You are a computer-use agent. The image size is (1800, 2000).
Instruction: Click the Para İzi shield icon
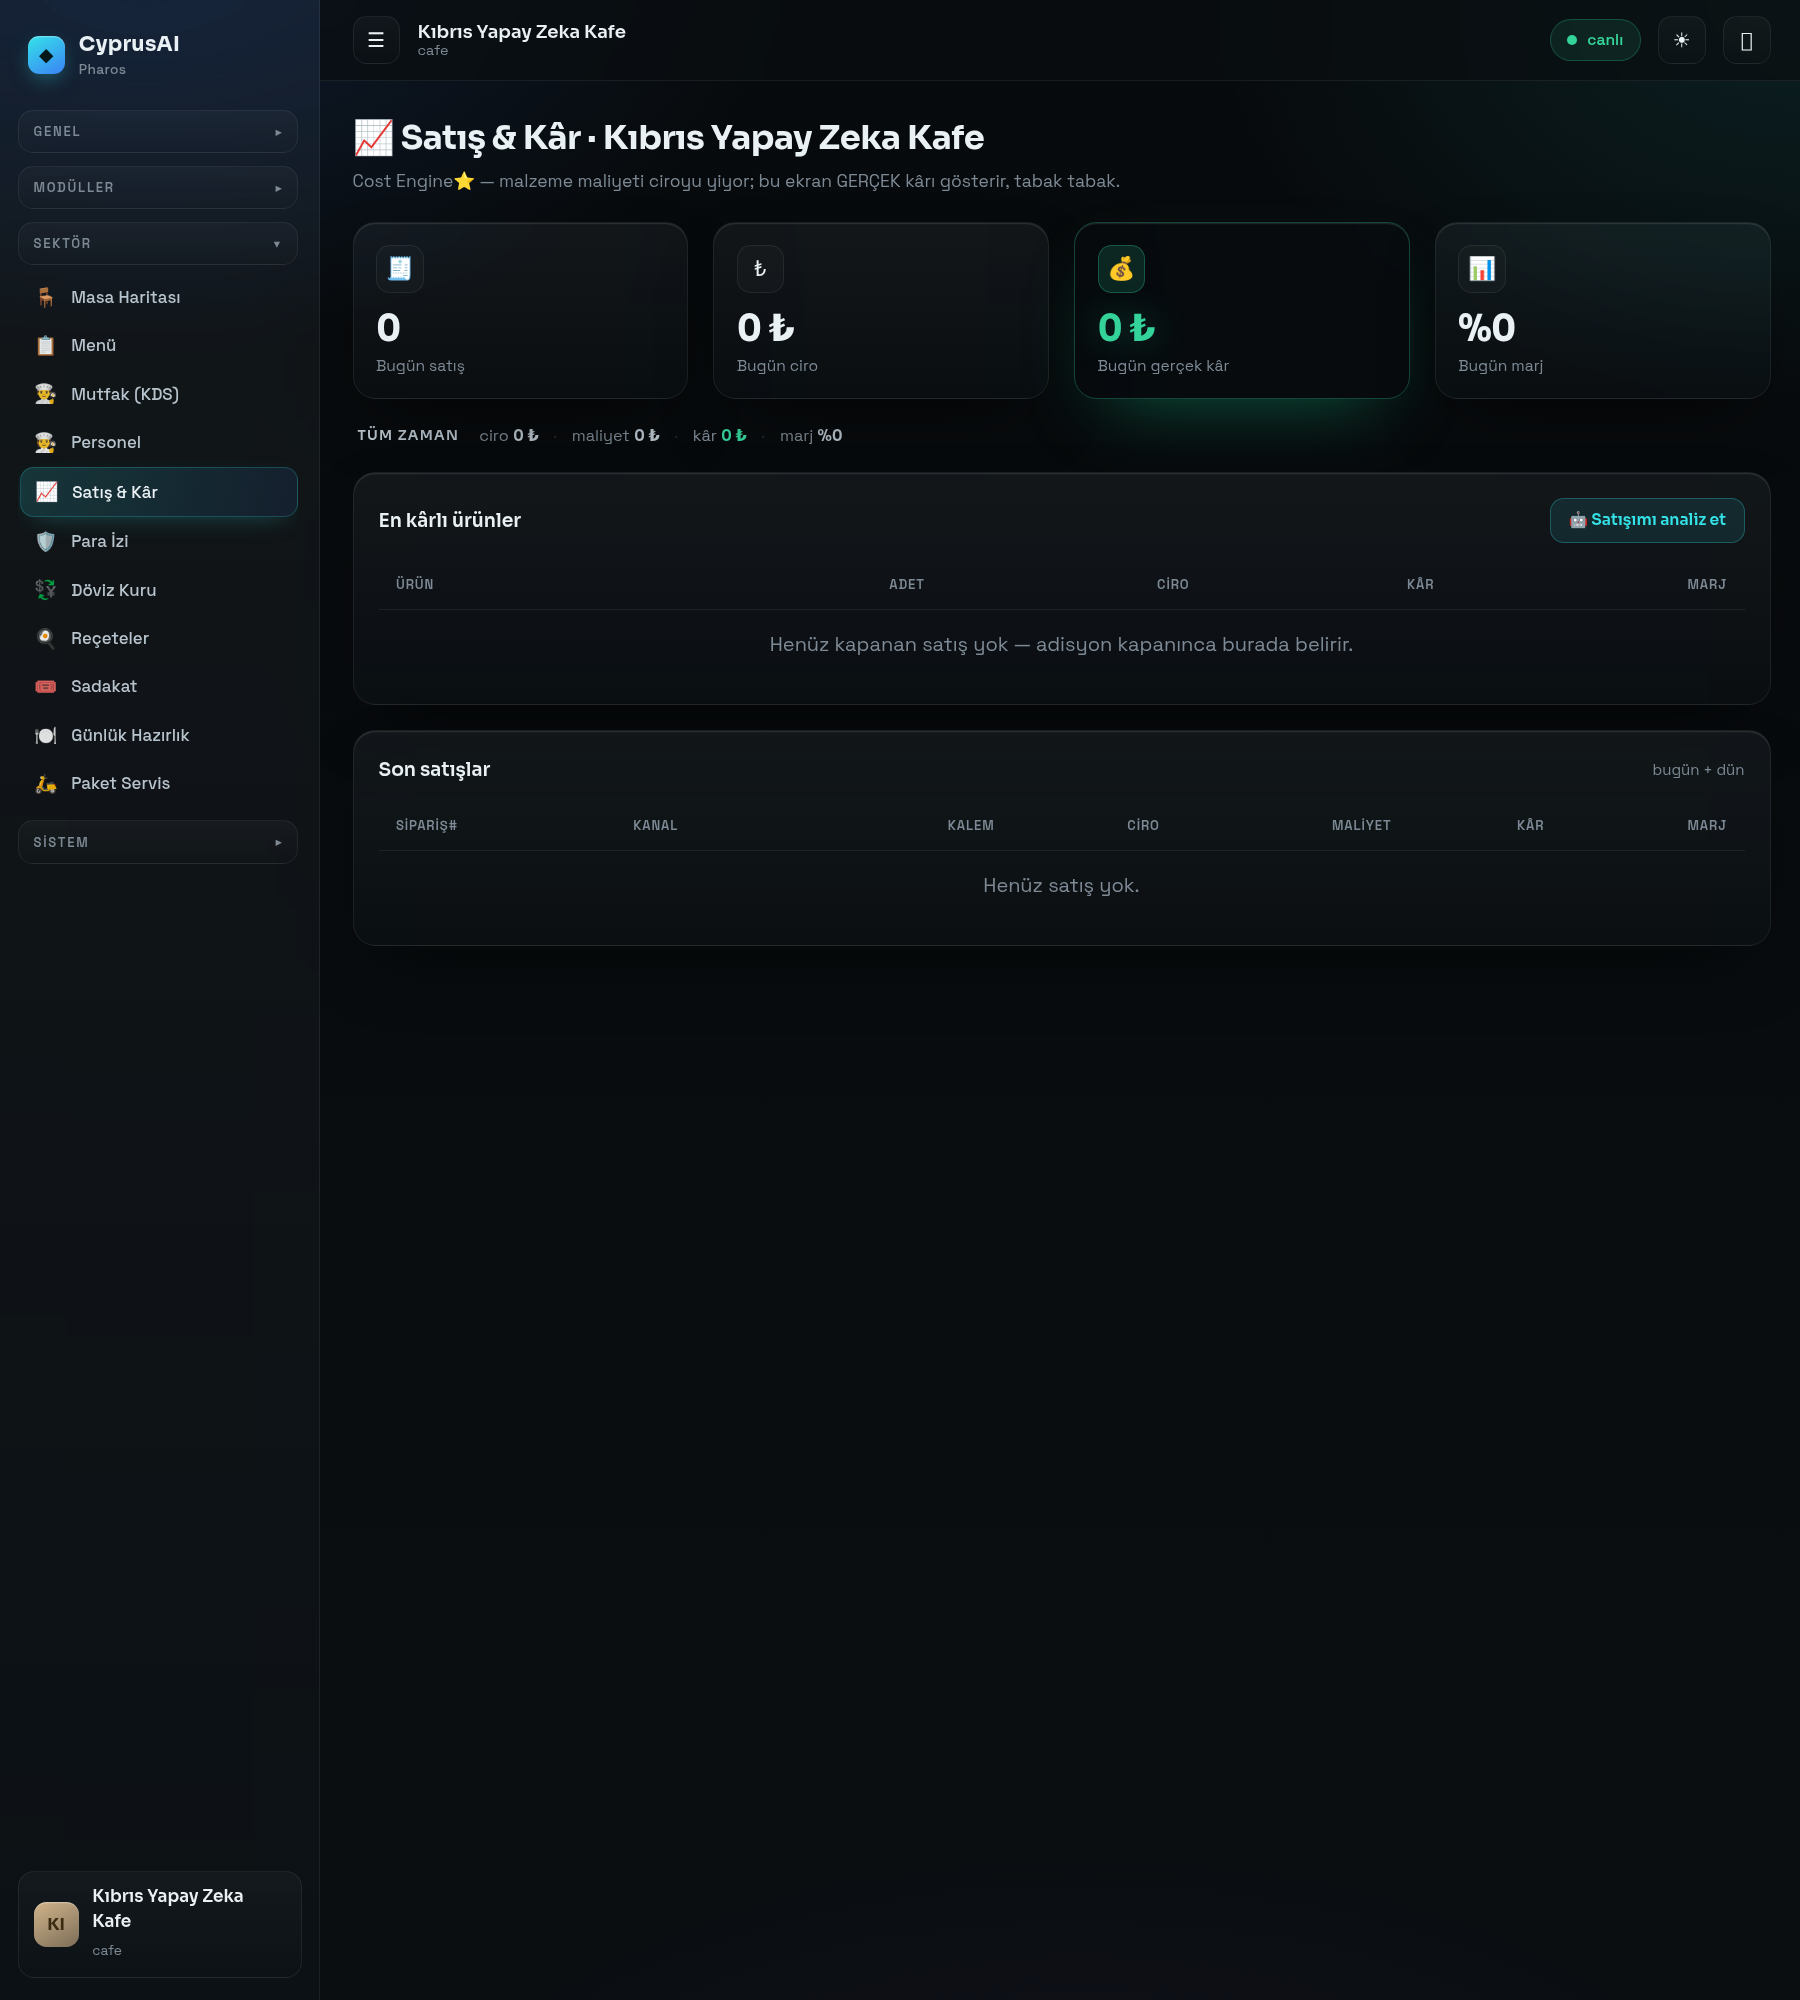click(x=46, y=541)
